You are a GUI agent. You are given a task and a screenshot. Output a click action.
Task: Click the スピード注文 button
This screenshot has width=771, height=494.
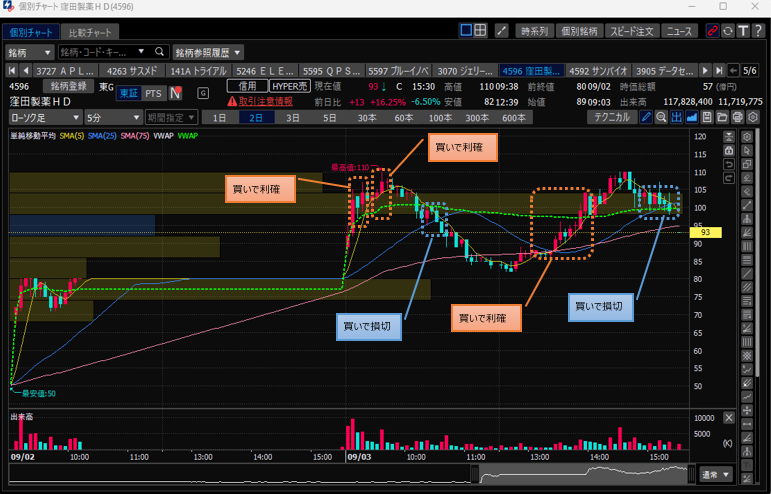(631, 31)
